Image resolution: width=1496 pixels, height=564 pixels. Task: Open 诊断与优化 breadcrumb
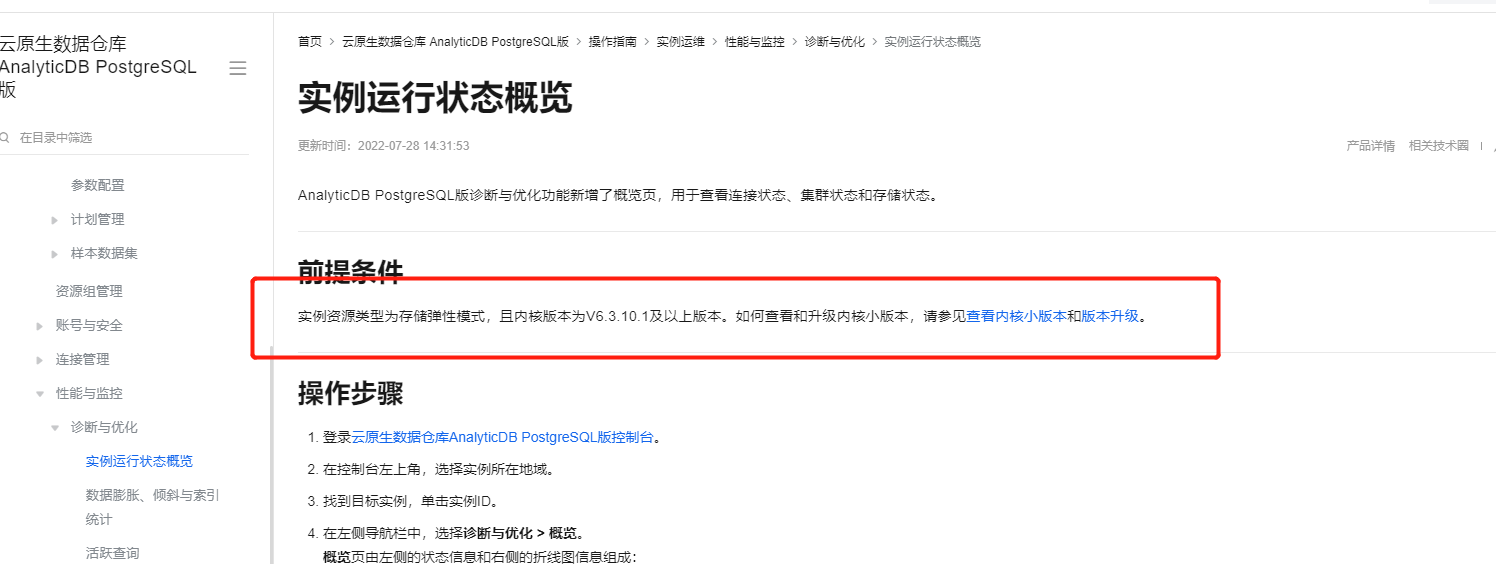pyautogui.click(x=835, y=42)
